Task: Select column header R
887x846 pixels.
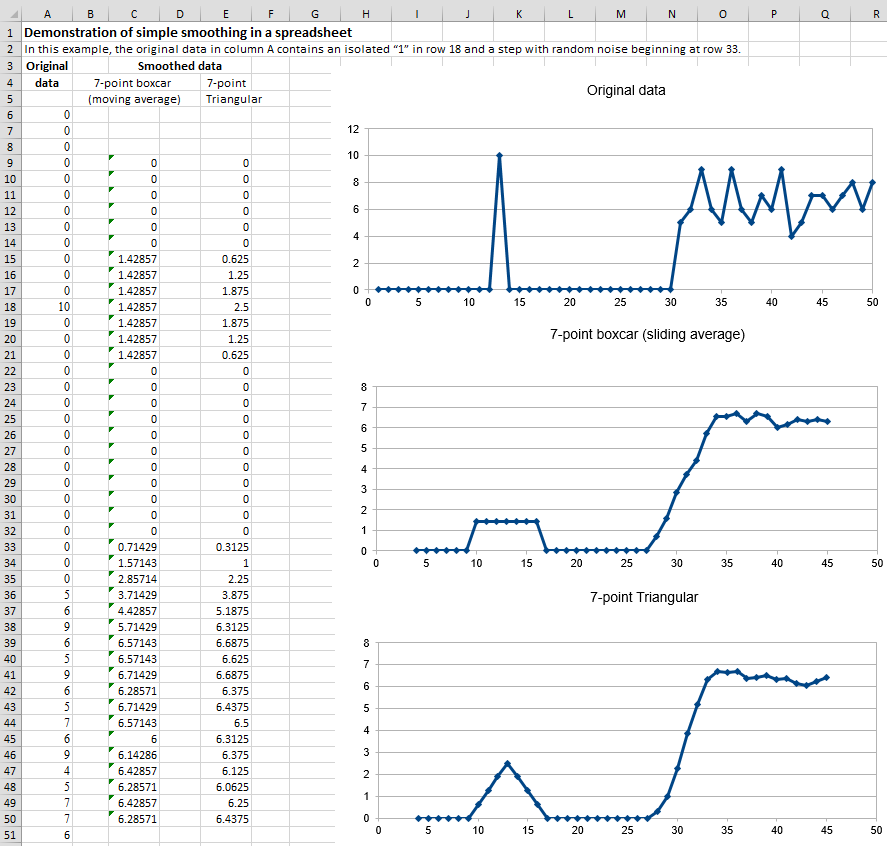Action: click(x=875, y=14)
